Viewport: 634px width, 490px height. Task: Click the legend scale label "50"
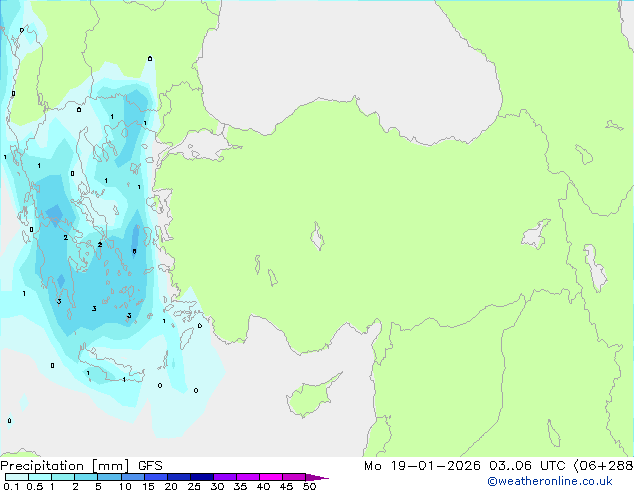coord(310,486)
